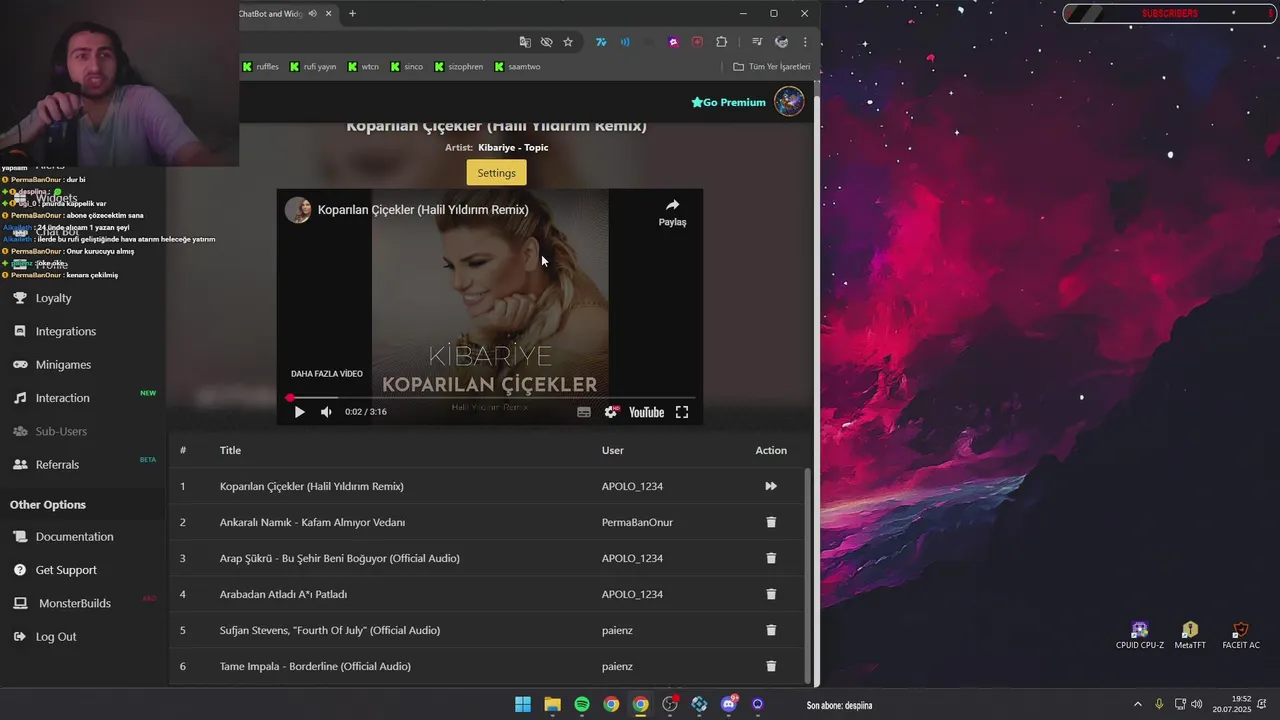Open a new browser tab

click(x=352, y=14)
